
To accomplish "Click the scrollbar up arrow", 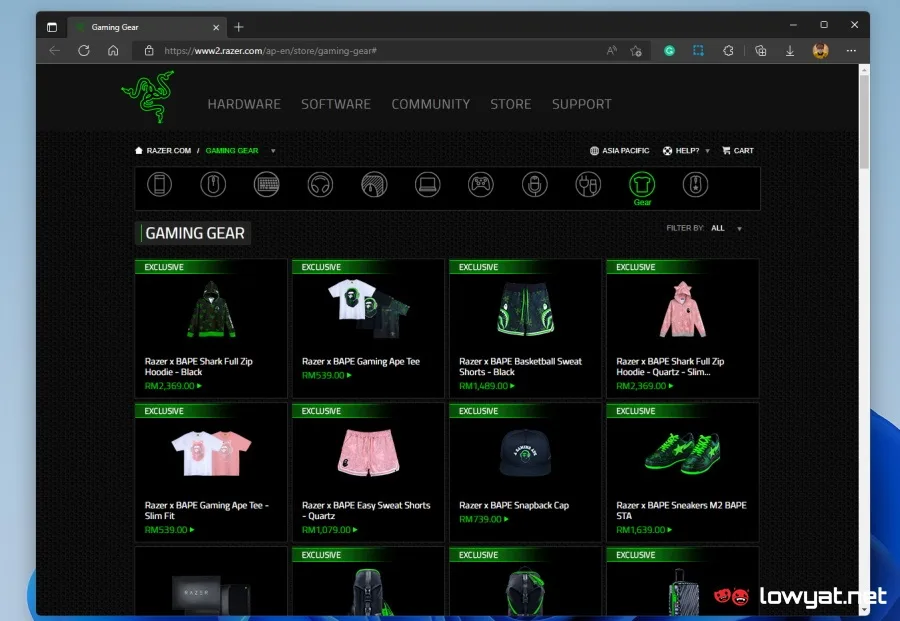I will pos(864,69).
